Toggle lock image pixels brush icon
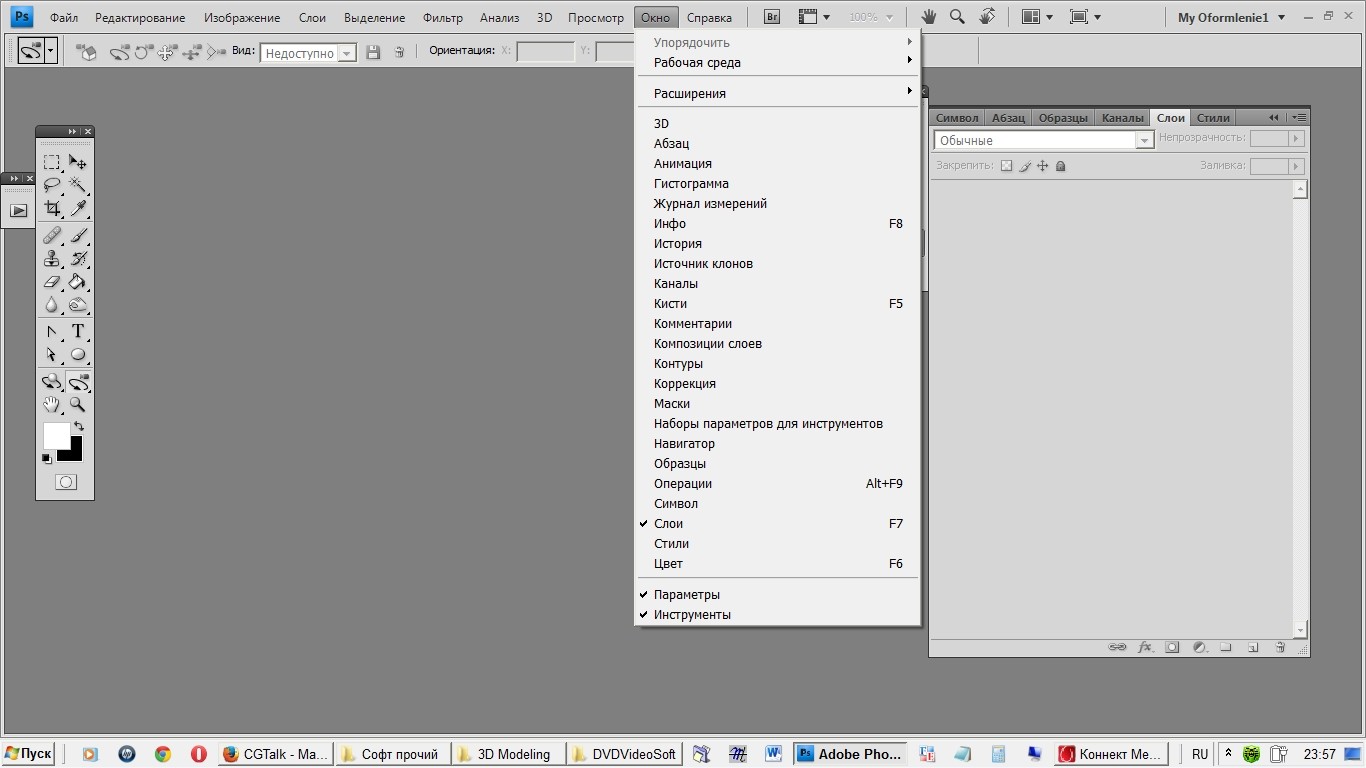 (1025, 166)
